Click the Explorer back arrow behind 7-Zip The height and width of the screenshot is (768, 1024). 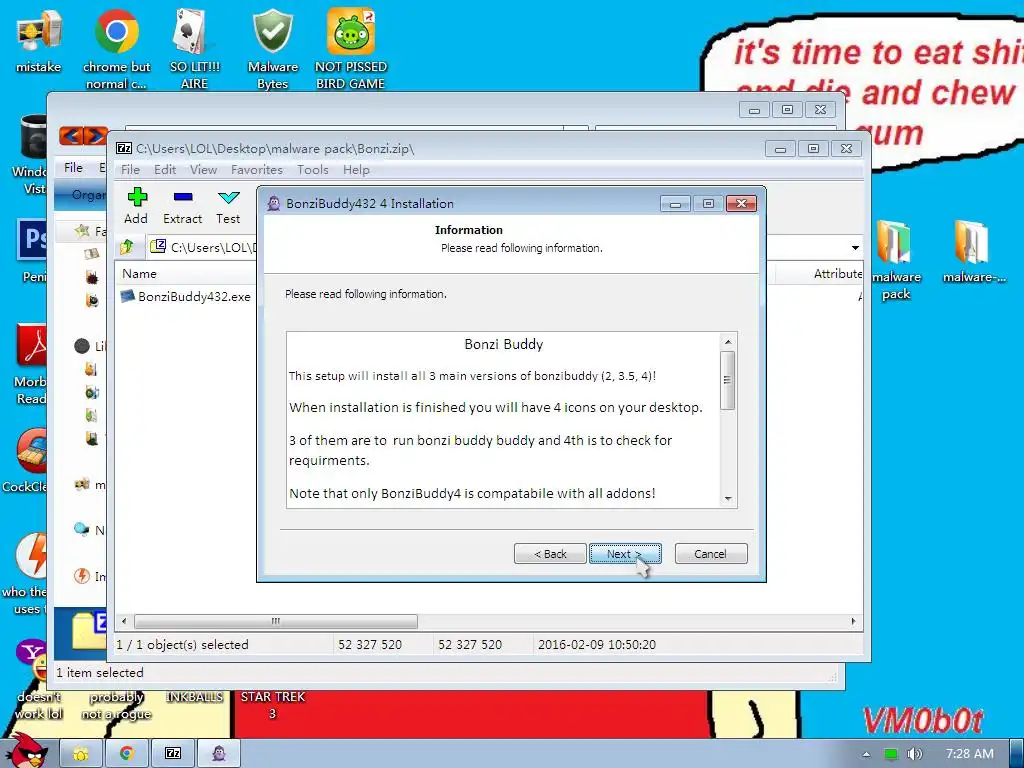coord(72,136)
